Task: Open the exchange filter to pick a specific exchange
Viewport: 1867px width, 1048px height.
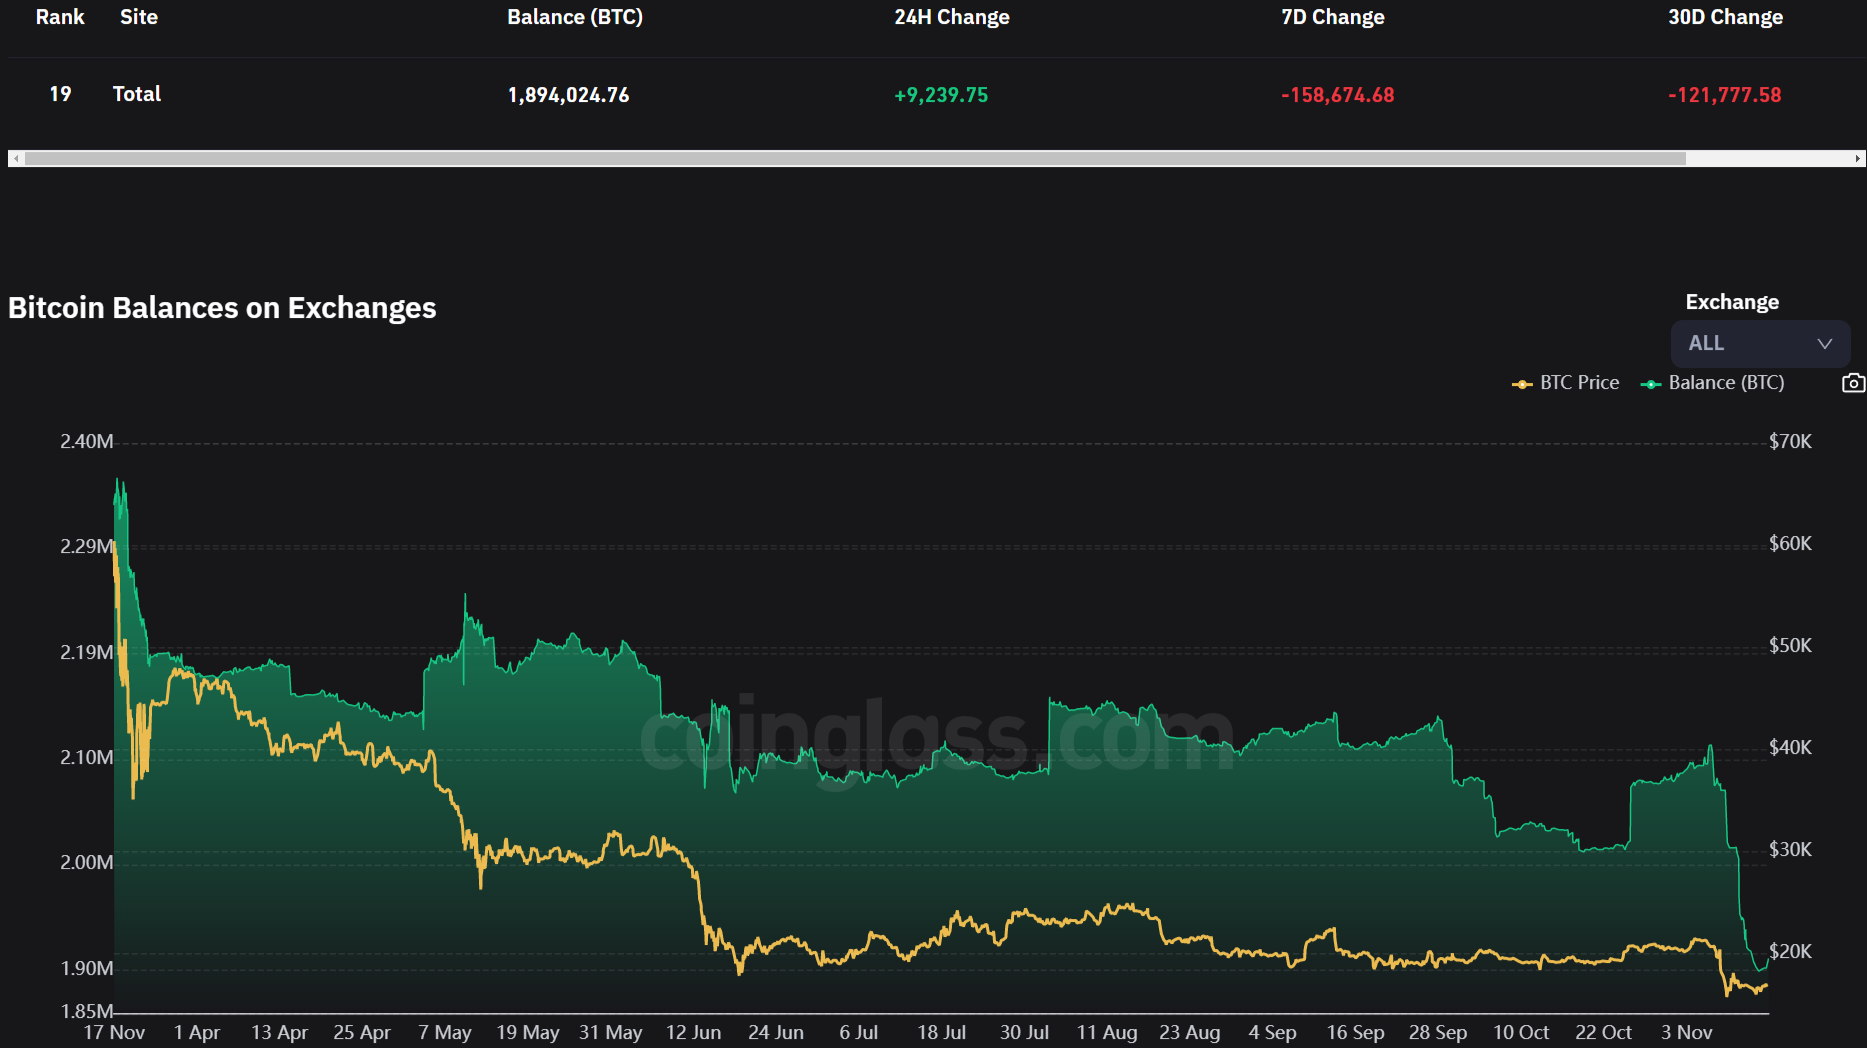Action: tap(1760, 343)
